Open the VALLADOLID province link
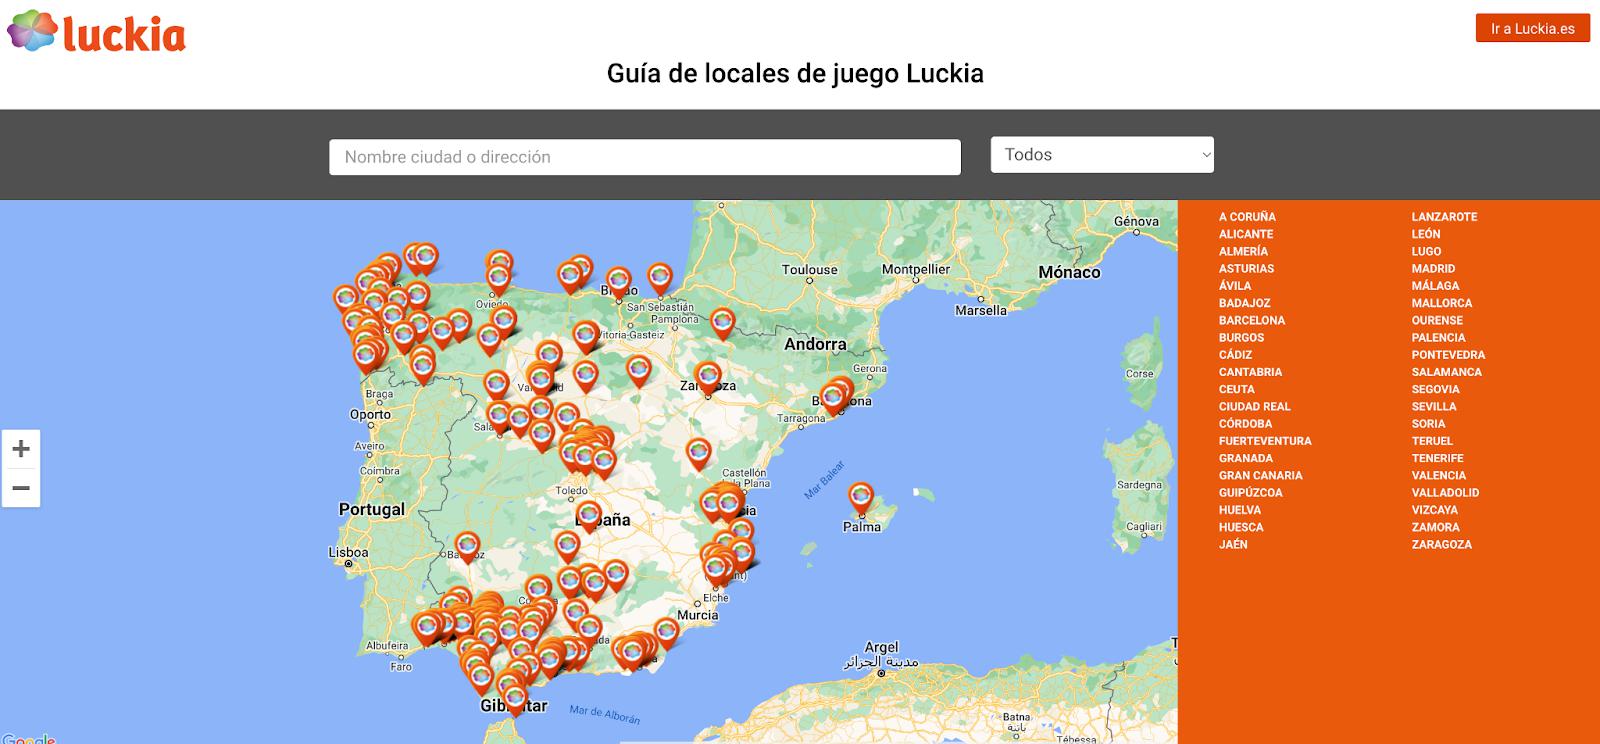The image size is (1600, 744). click(x=1445, y=493)
